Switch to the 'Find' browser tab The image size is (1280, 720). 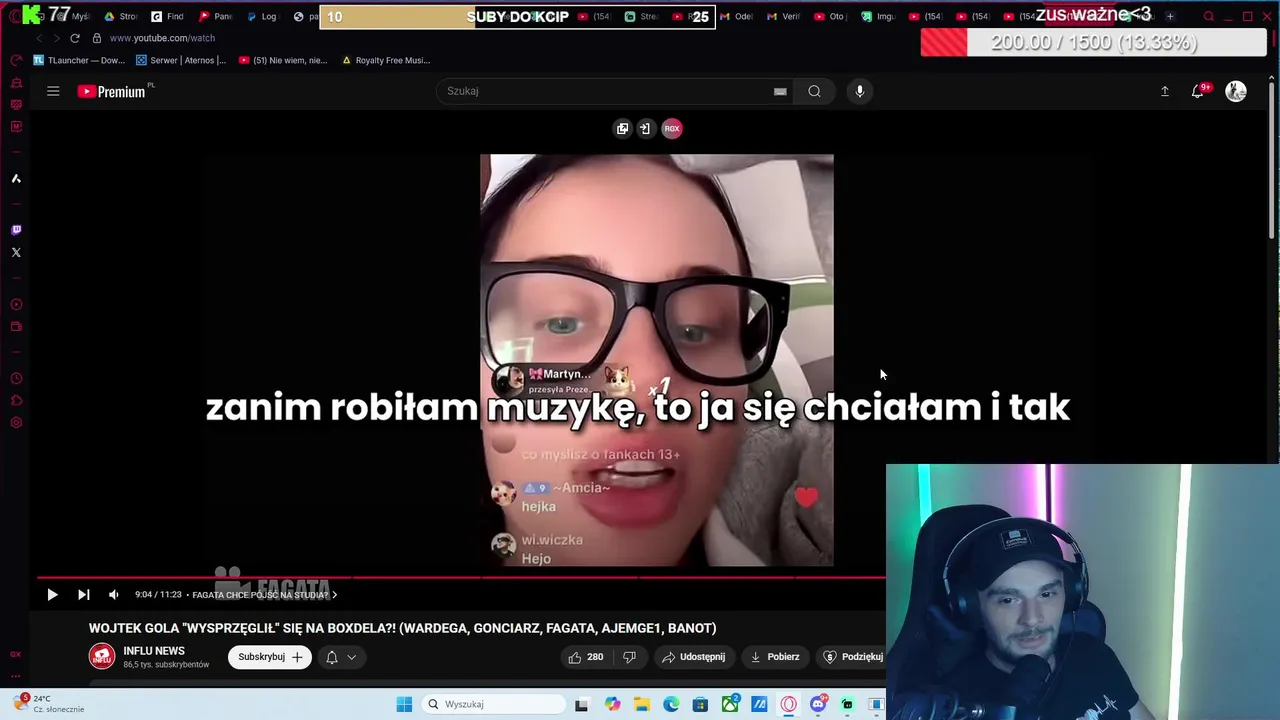point(168,16)
